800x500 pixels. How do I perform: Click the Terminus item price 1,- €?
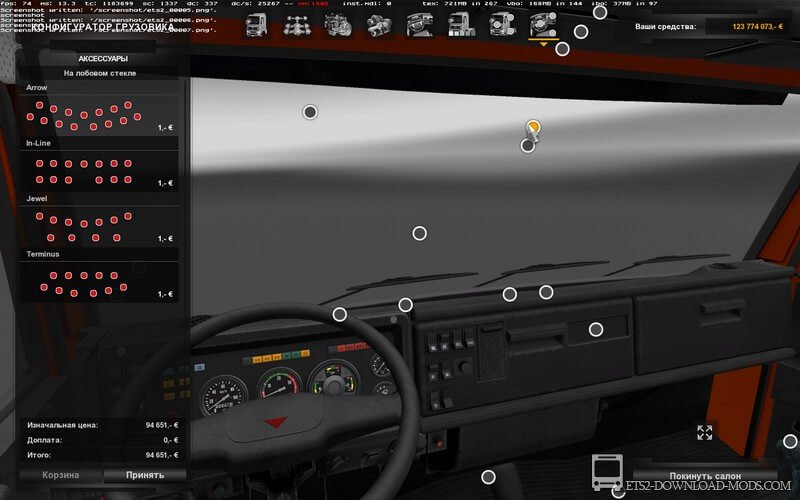[165, 294]
